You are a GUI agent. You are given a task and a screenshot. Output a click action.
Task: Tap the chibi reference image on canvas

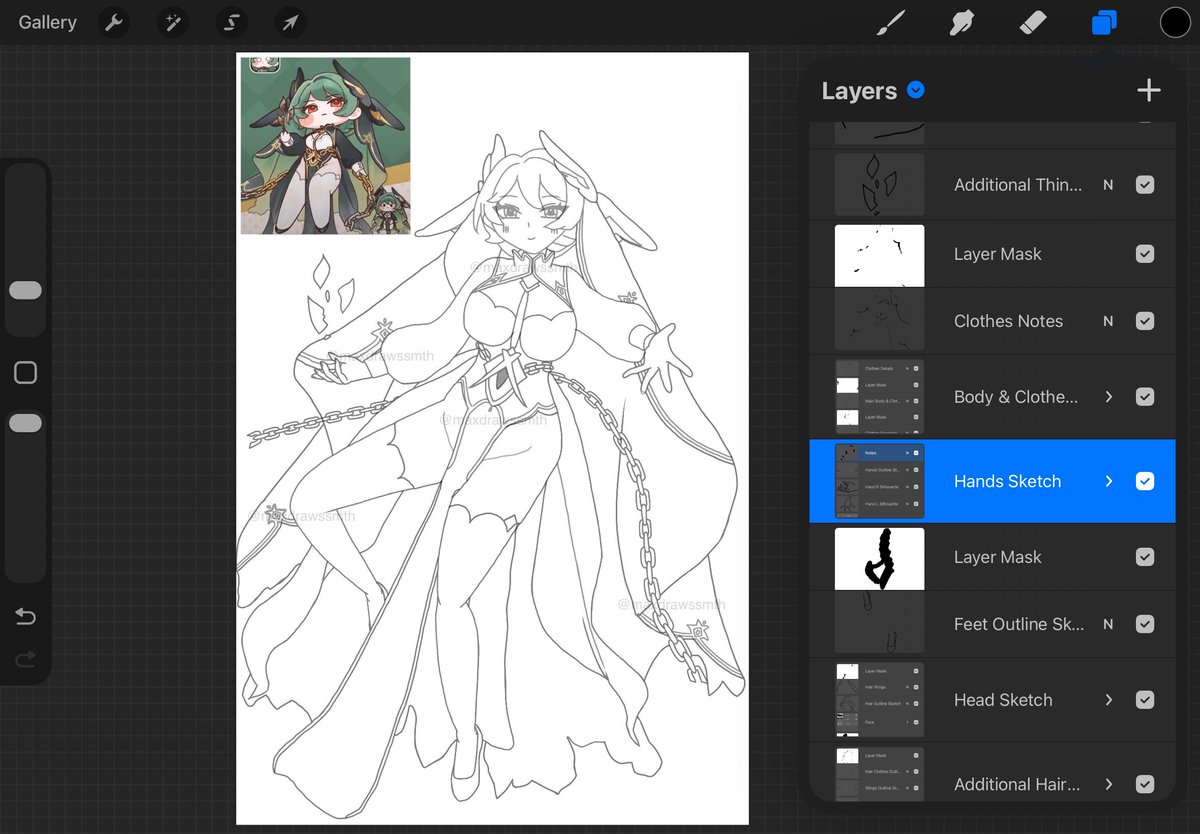[325, 145]
